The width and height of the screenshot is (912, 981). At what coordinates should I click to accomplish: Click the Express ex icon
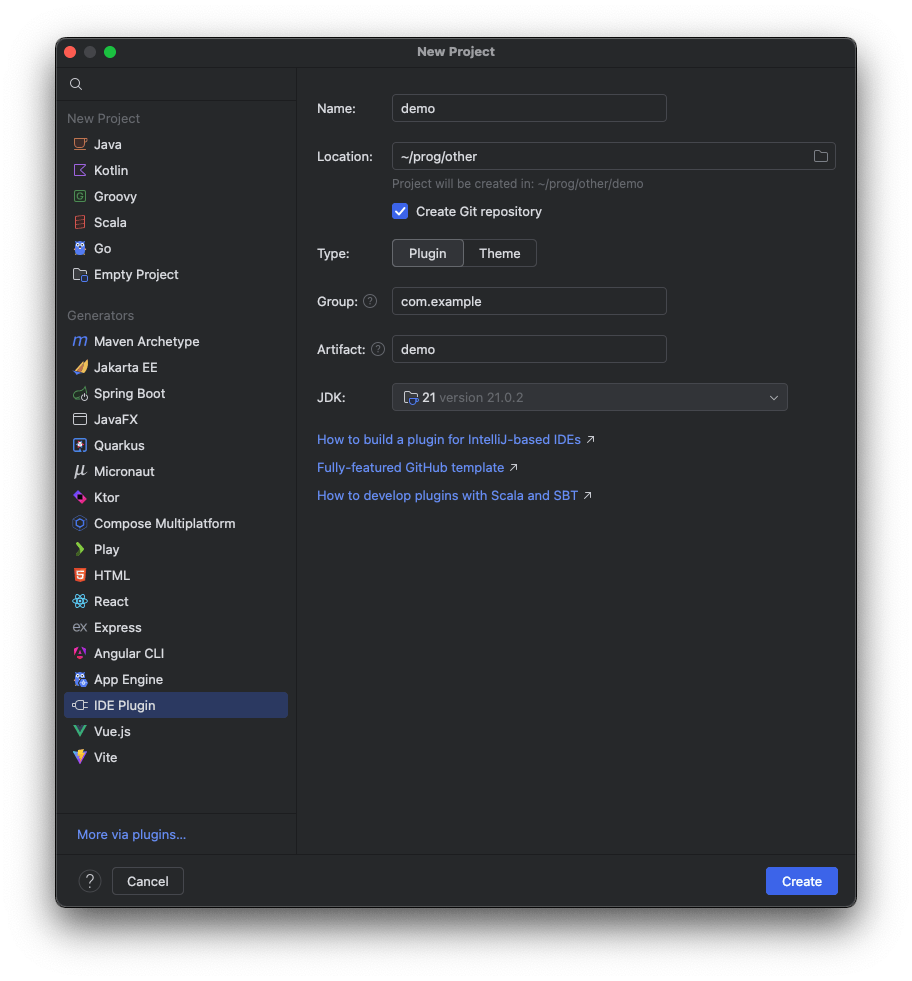click(80, 627)
